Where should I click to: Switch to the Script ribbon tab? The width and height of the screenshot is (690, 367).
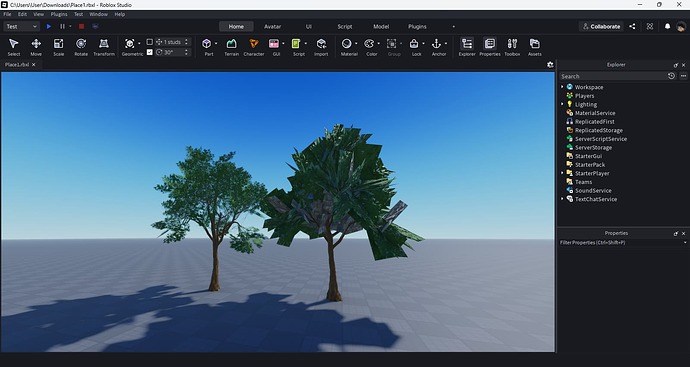tap(345, 26)
